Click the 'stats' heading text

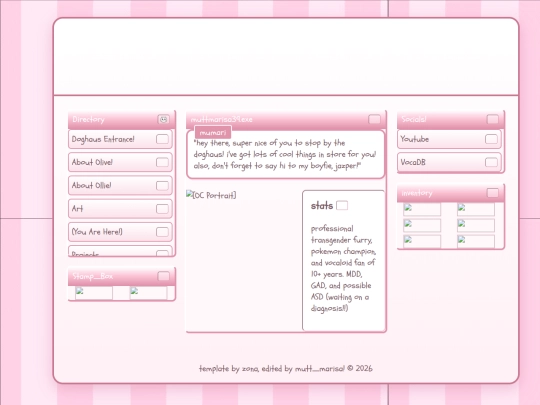322,206
